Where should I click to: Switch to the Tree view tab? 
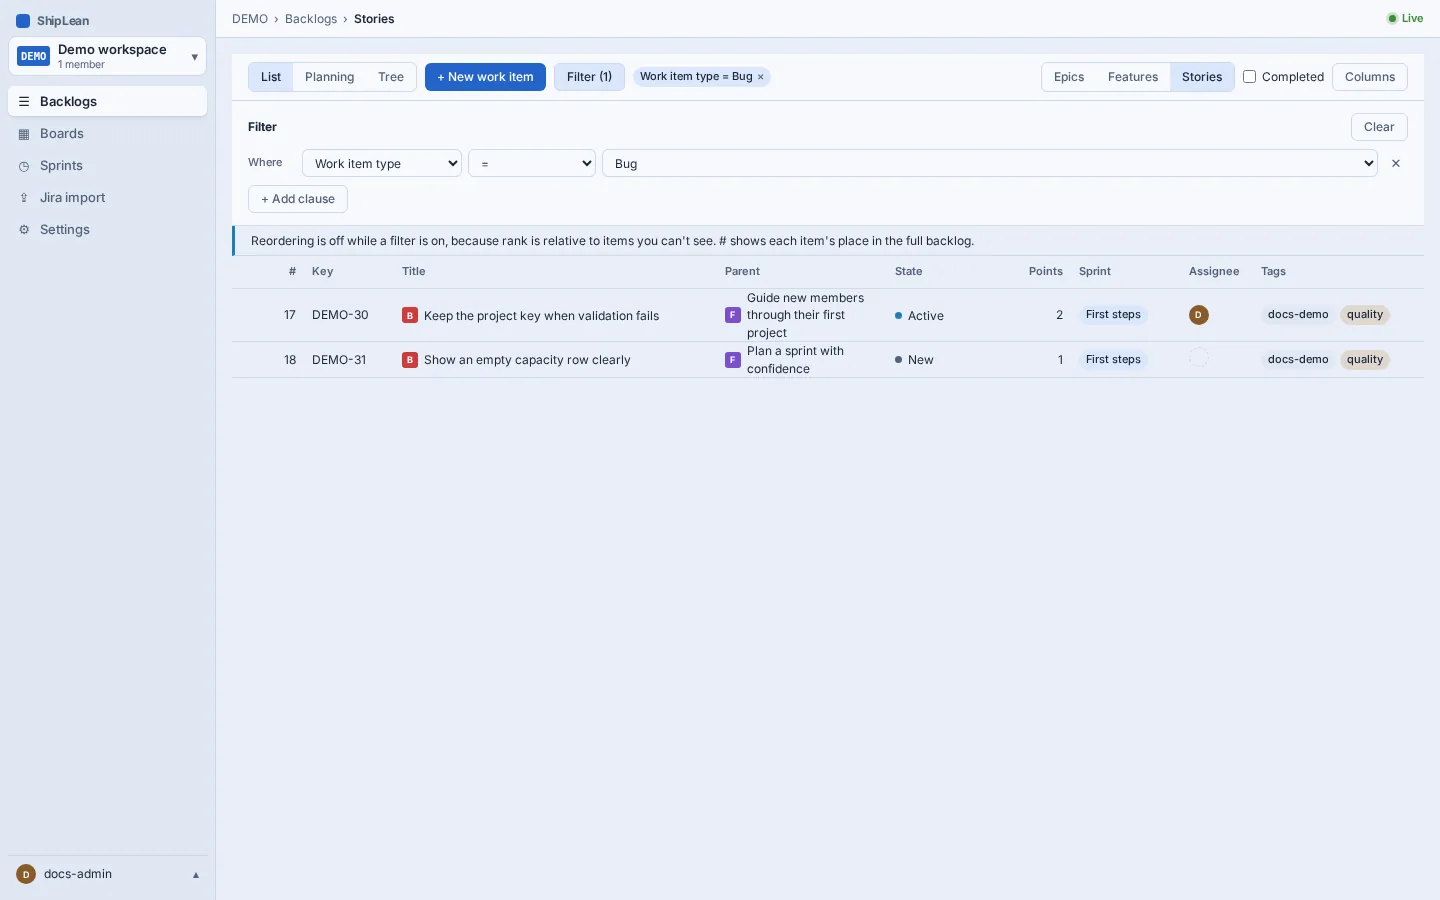tap(391, 77)
